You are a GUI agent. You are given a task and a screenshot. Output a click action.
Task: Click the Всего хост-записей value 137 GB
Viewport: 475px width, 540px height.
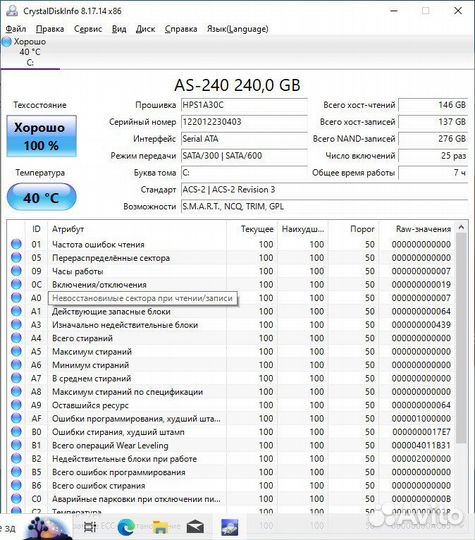tap(433, 122)
